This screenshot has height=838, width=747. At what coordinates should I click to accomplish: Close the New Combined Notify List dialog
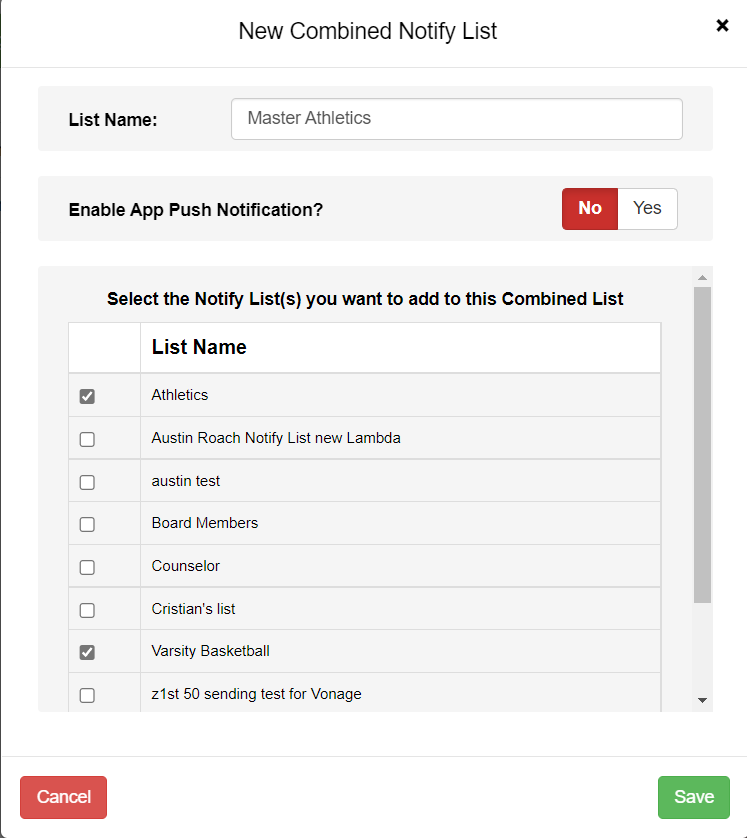[x=722, y=25]
